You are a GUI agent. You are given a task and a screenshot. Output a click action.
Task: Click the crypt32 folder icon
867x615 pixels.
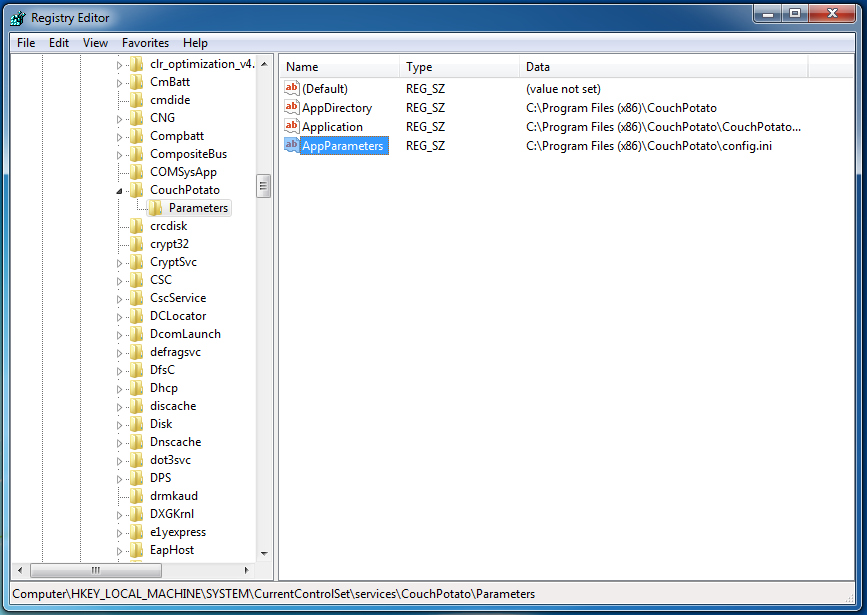pos(137,244)
